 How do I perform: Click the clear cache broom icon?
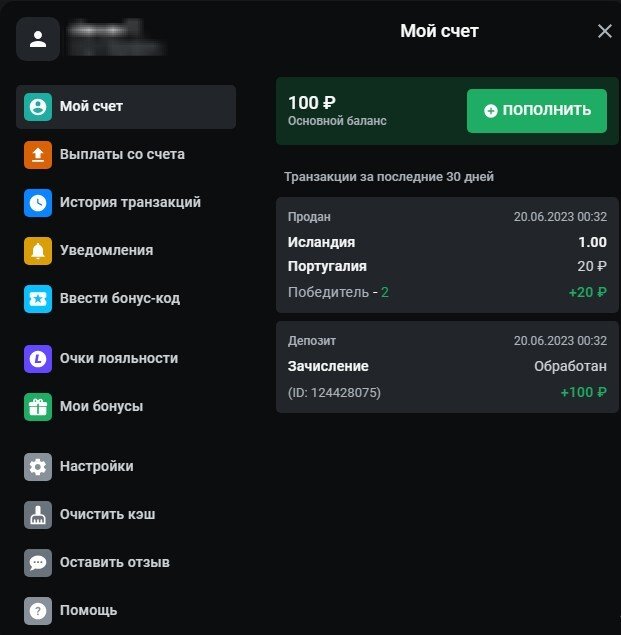point(38,515)
